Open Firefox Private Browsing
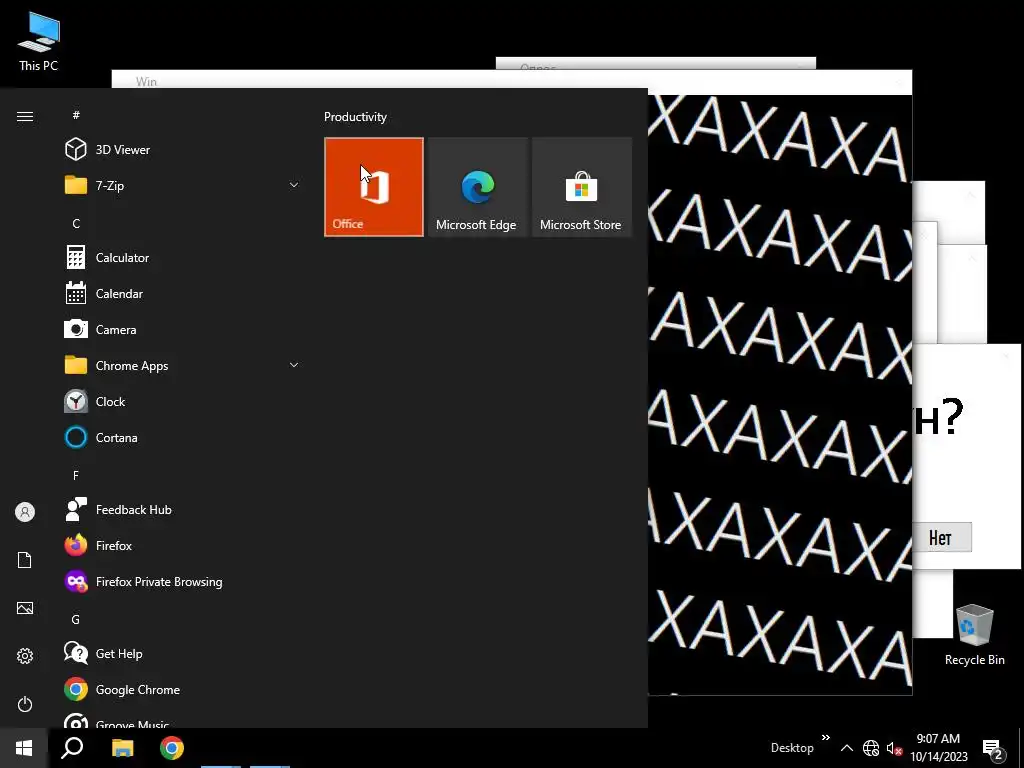This screenshot has height=768, width=1024. point(183,581)
